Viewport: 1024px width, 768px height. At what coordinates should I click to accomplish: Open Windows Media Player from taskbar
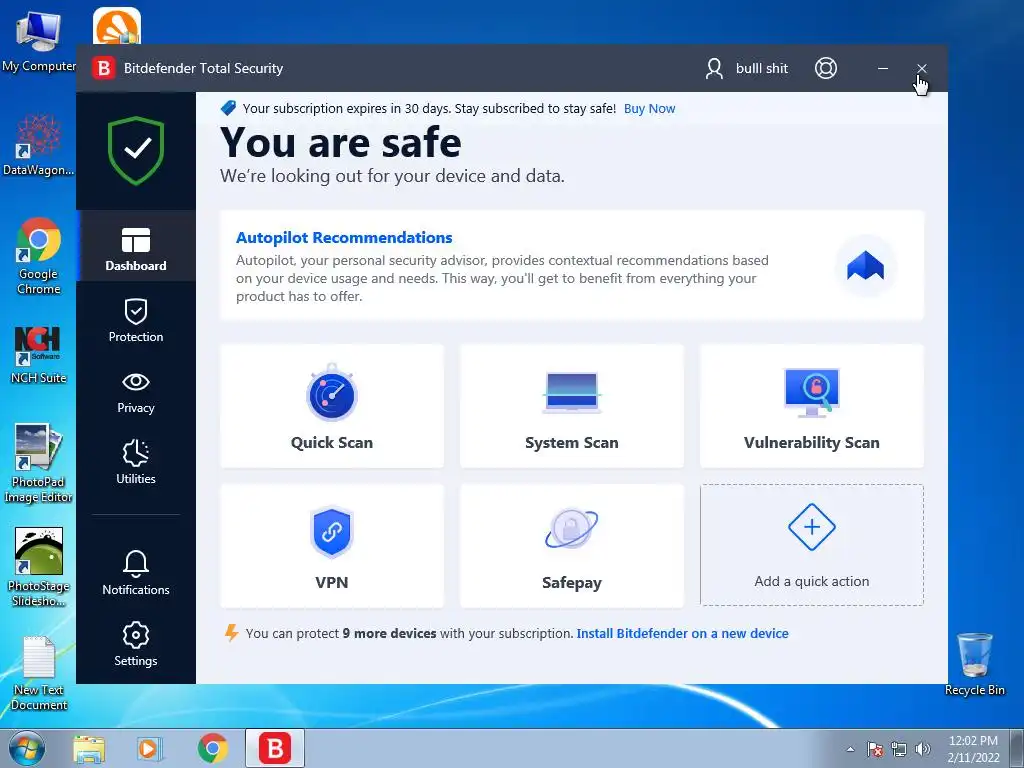point(150,749)
